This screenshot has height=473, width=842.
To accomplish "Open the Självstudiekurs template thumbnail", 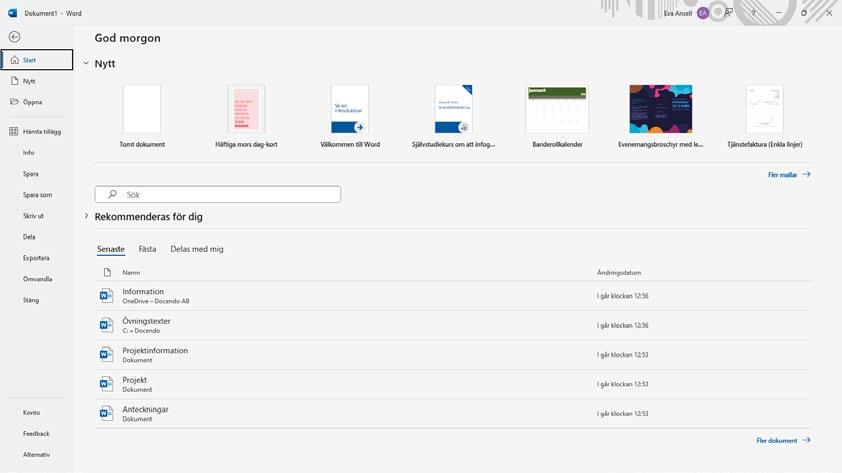I will (x=453, y=109).
